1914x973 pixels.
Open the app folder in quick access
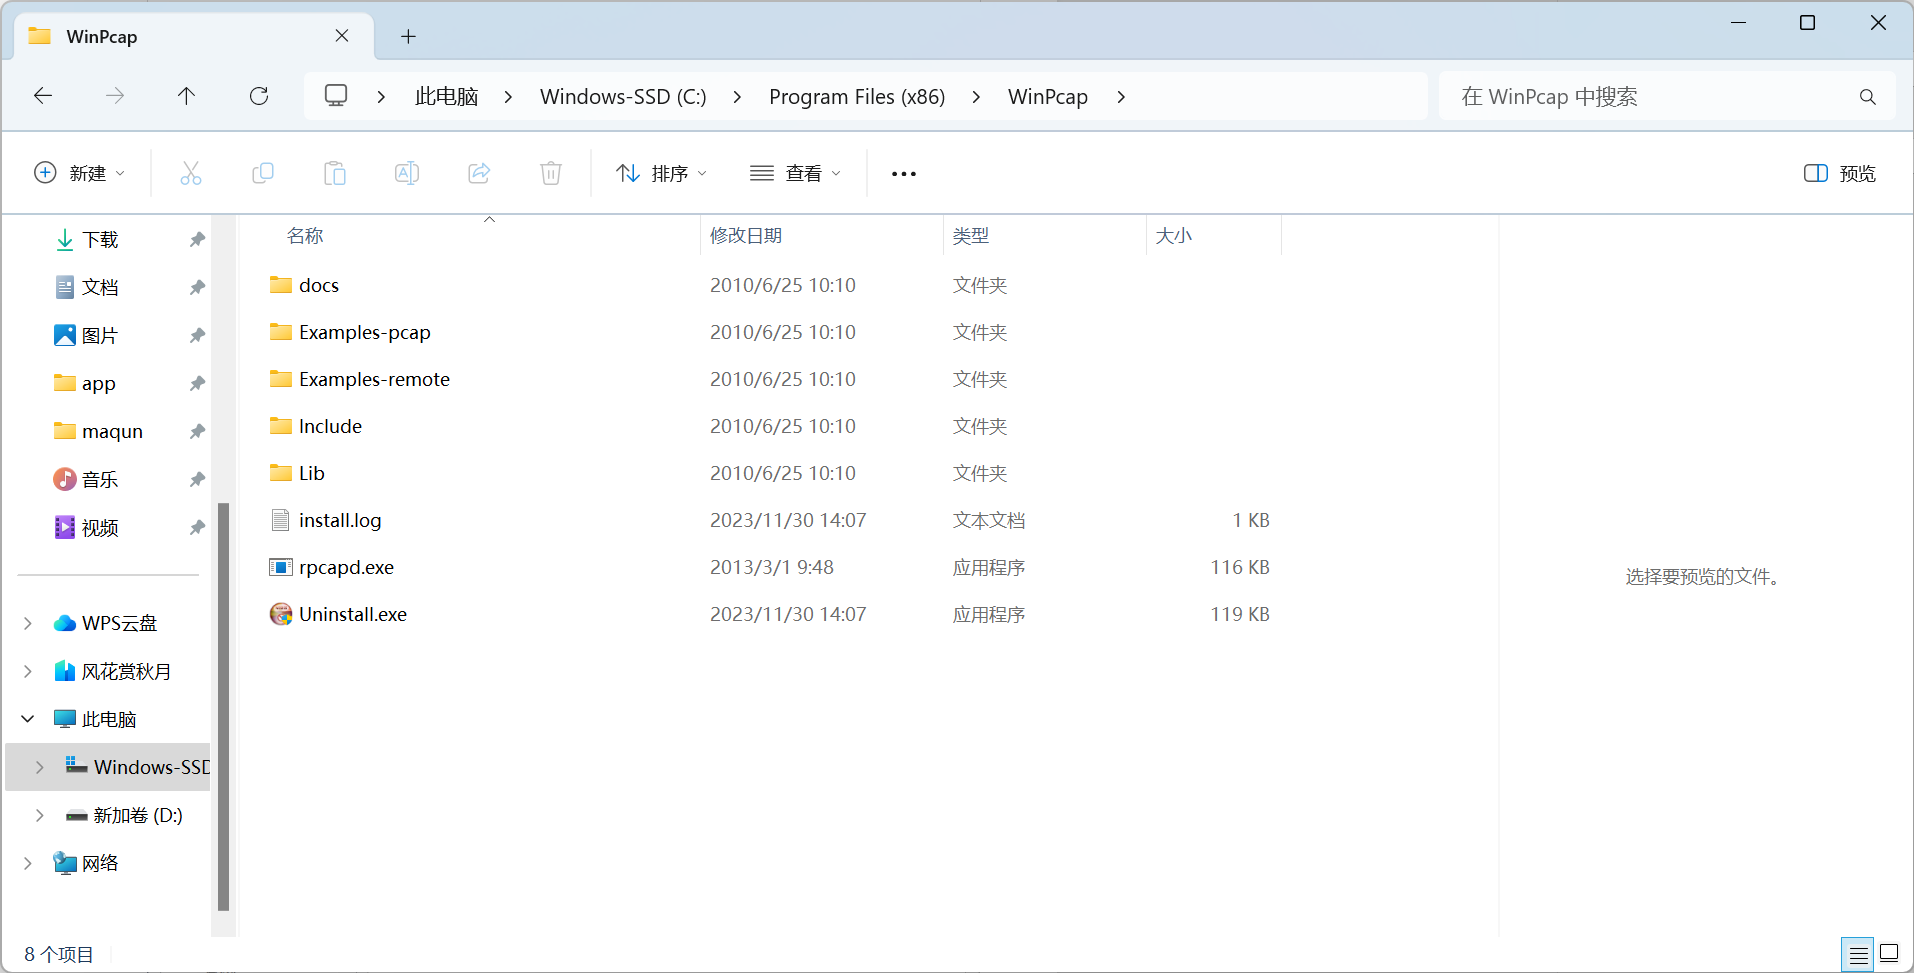pos(99,383)
